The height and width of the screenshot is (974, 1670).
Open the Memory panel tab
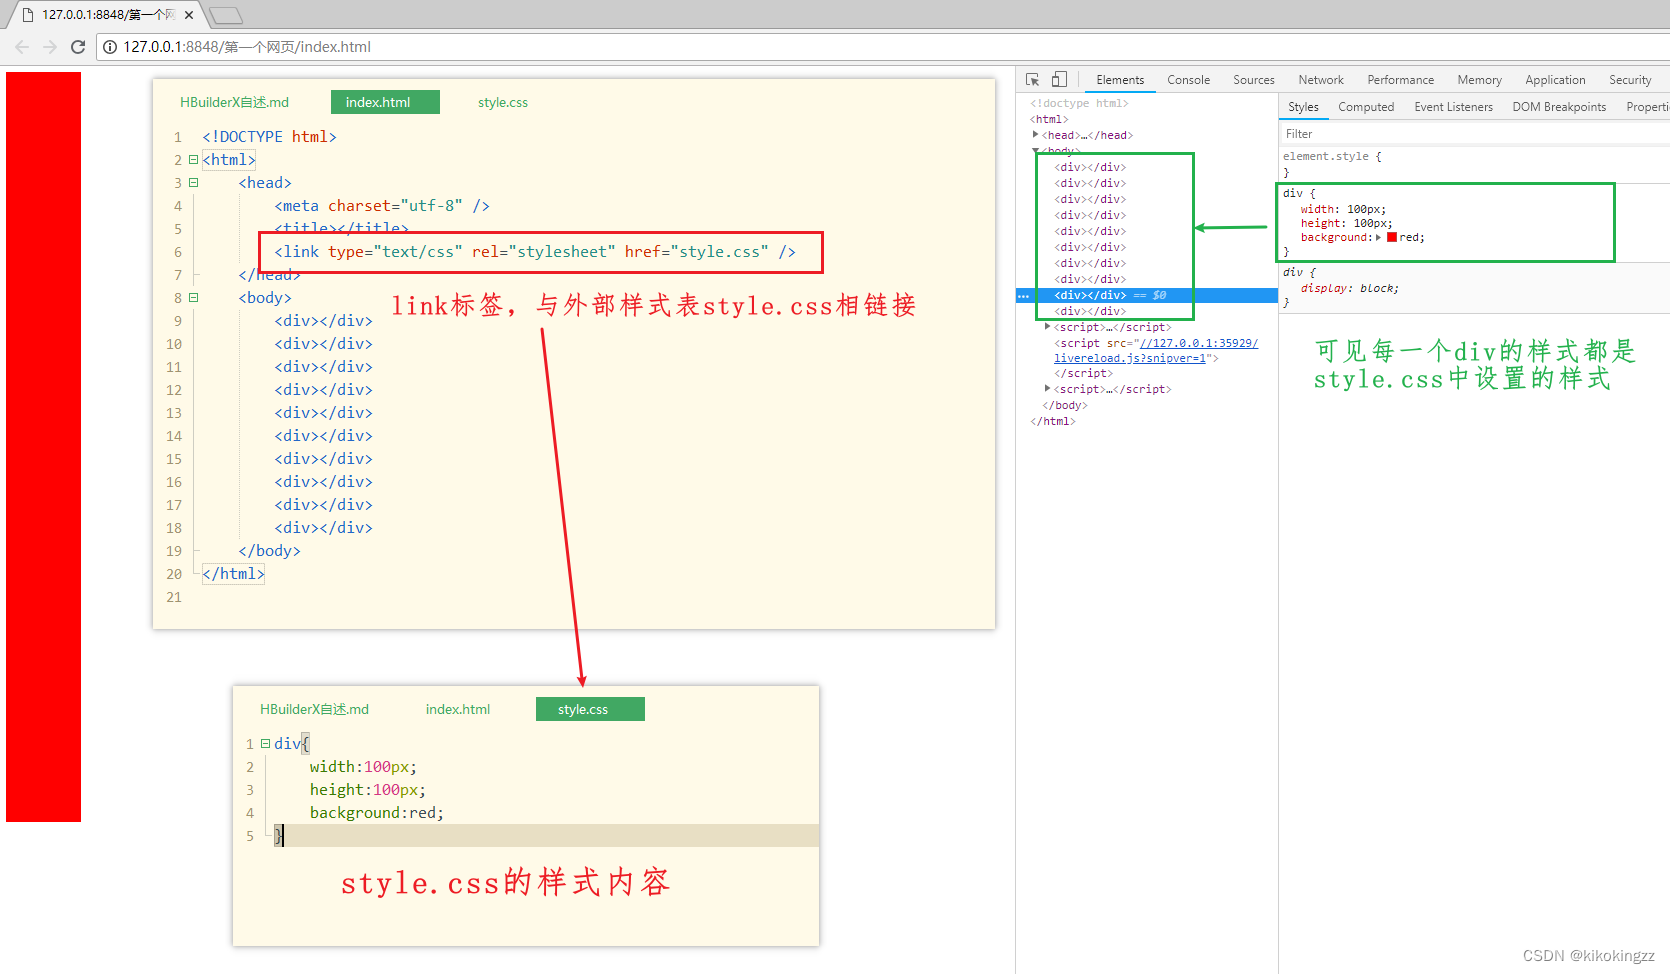[x=1479, y=80]
